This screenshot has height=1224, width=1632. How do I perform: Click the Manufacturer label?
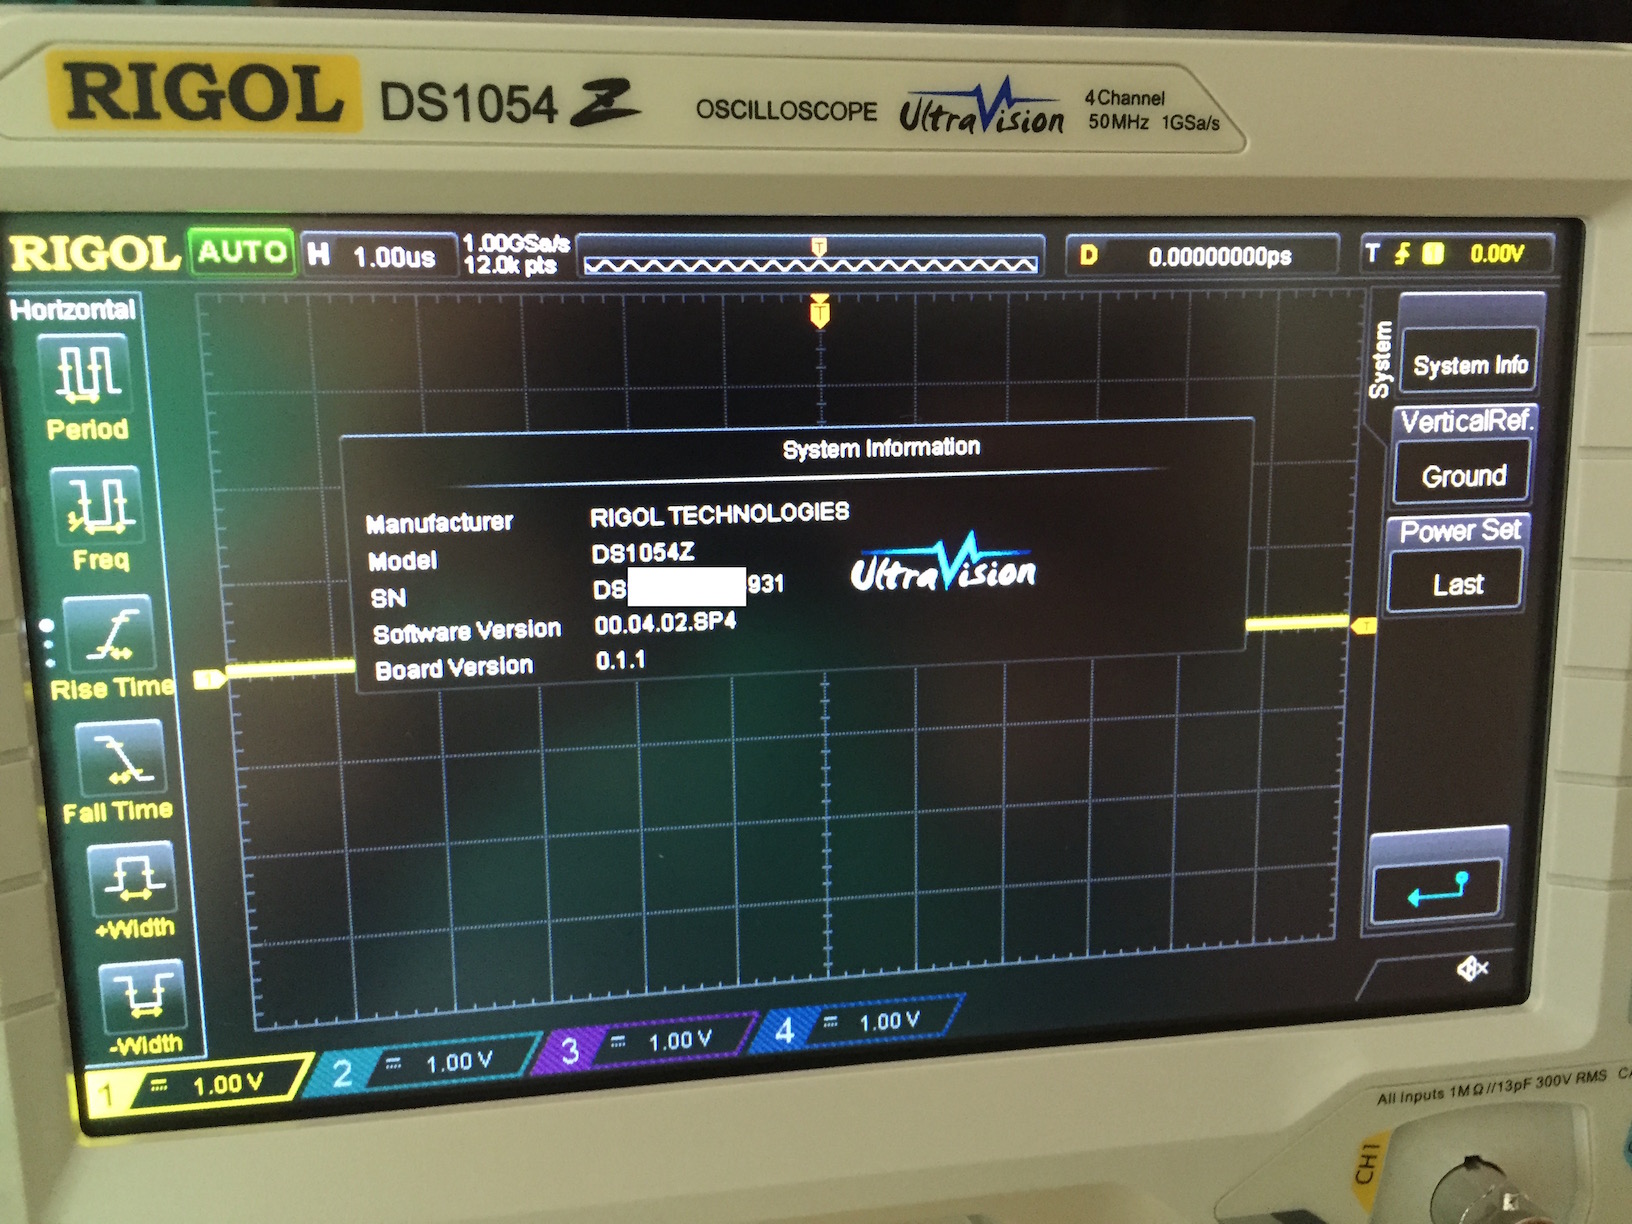[439, 523]
